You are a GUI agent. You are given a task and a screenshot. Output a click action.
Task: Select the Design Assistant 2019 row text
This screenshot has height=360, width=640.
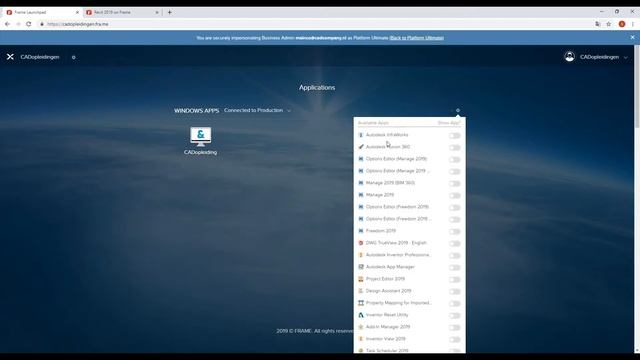[x=389, y=291]
